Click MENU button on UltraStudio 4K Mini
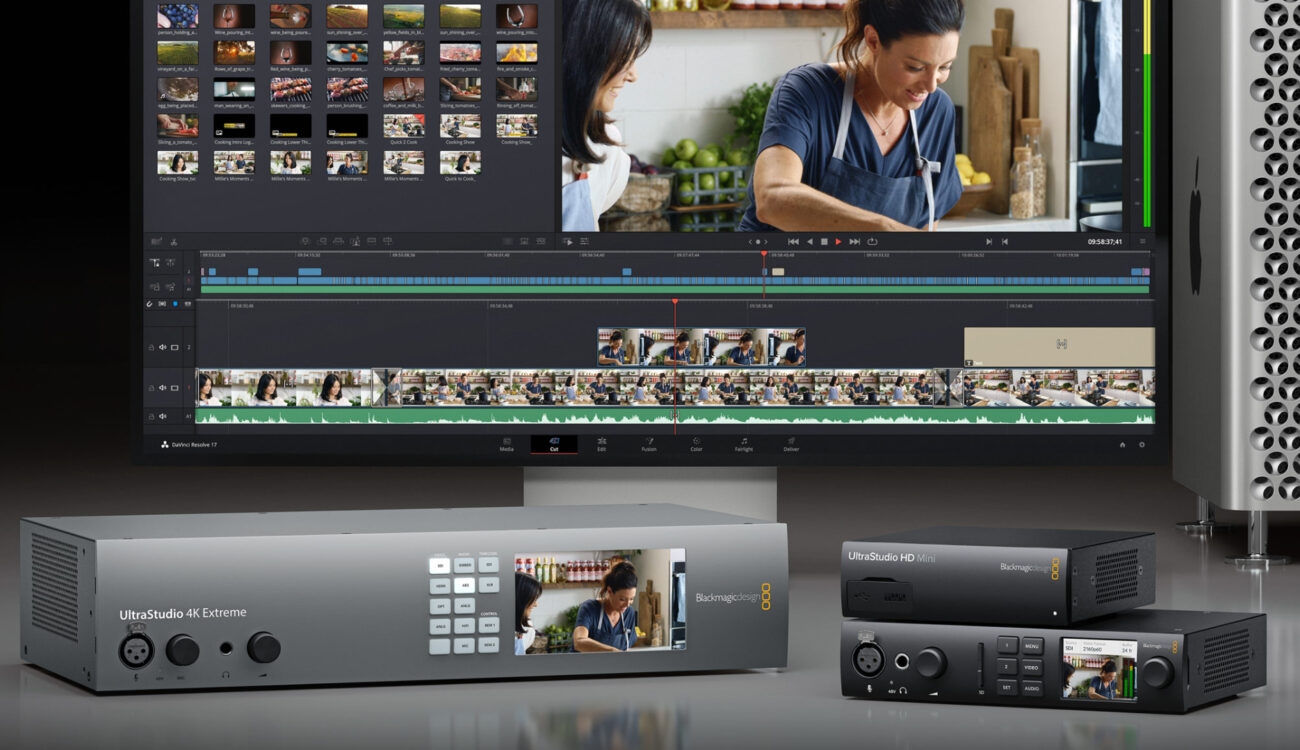Viewport: 1300px width, 750px height. click(x=1032, y=646)
